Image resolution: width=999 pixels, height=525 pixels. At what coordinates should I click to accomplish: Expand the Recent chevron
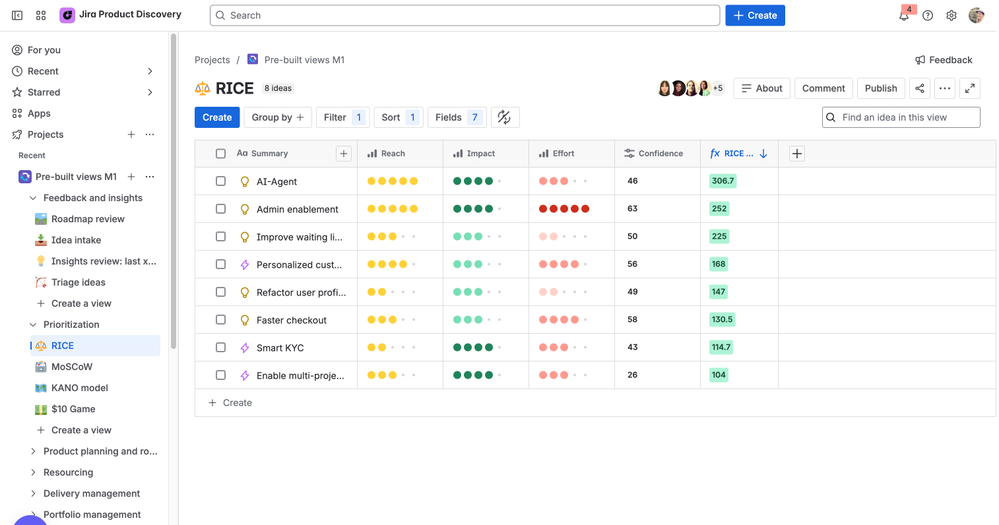(150, 71)
